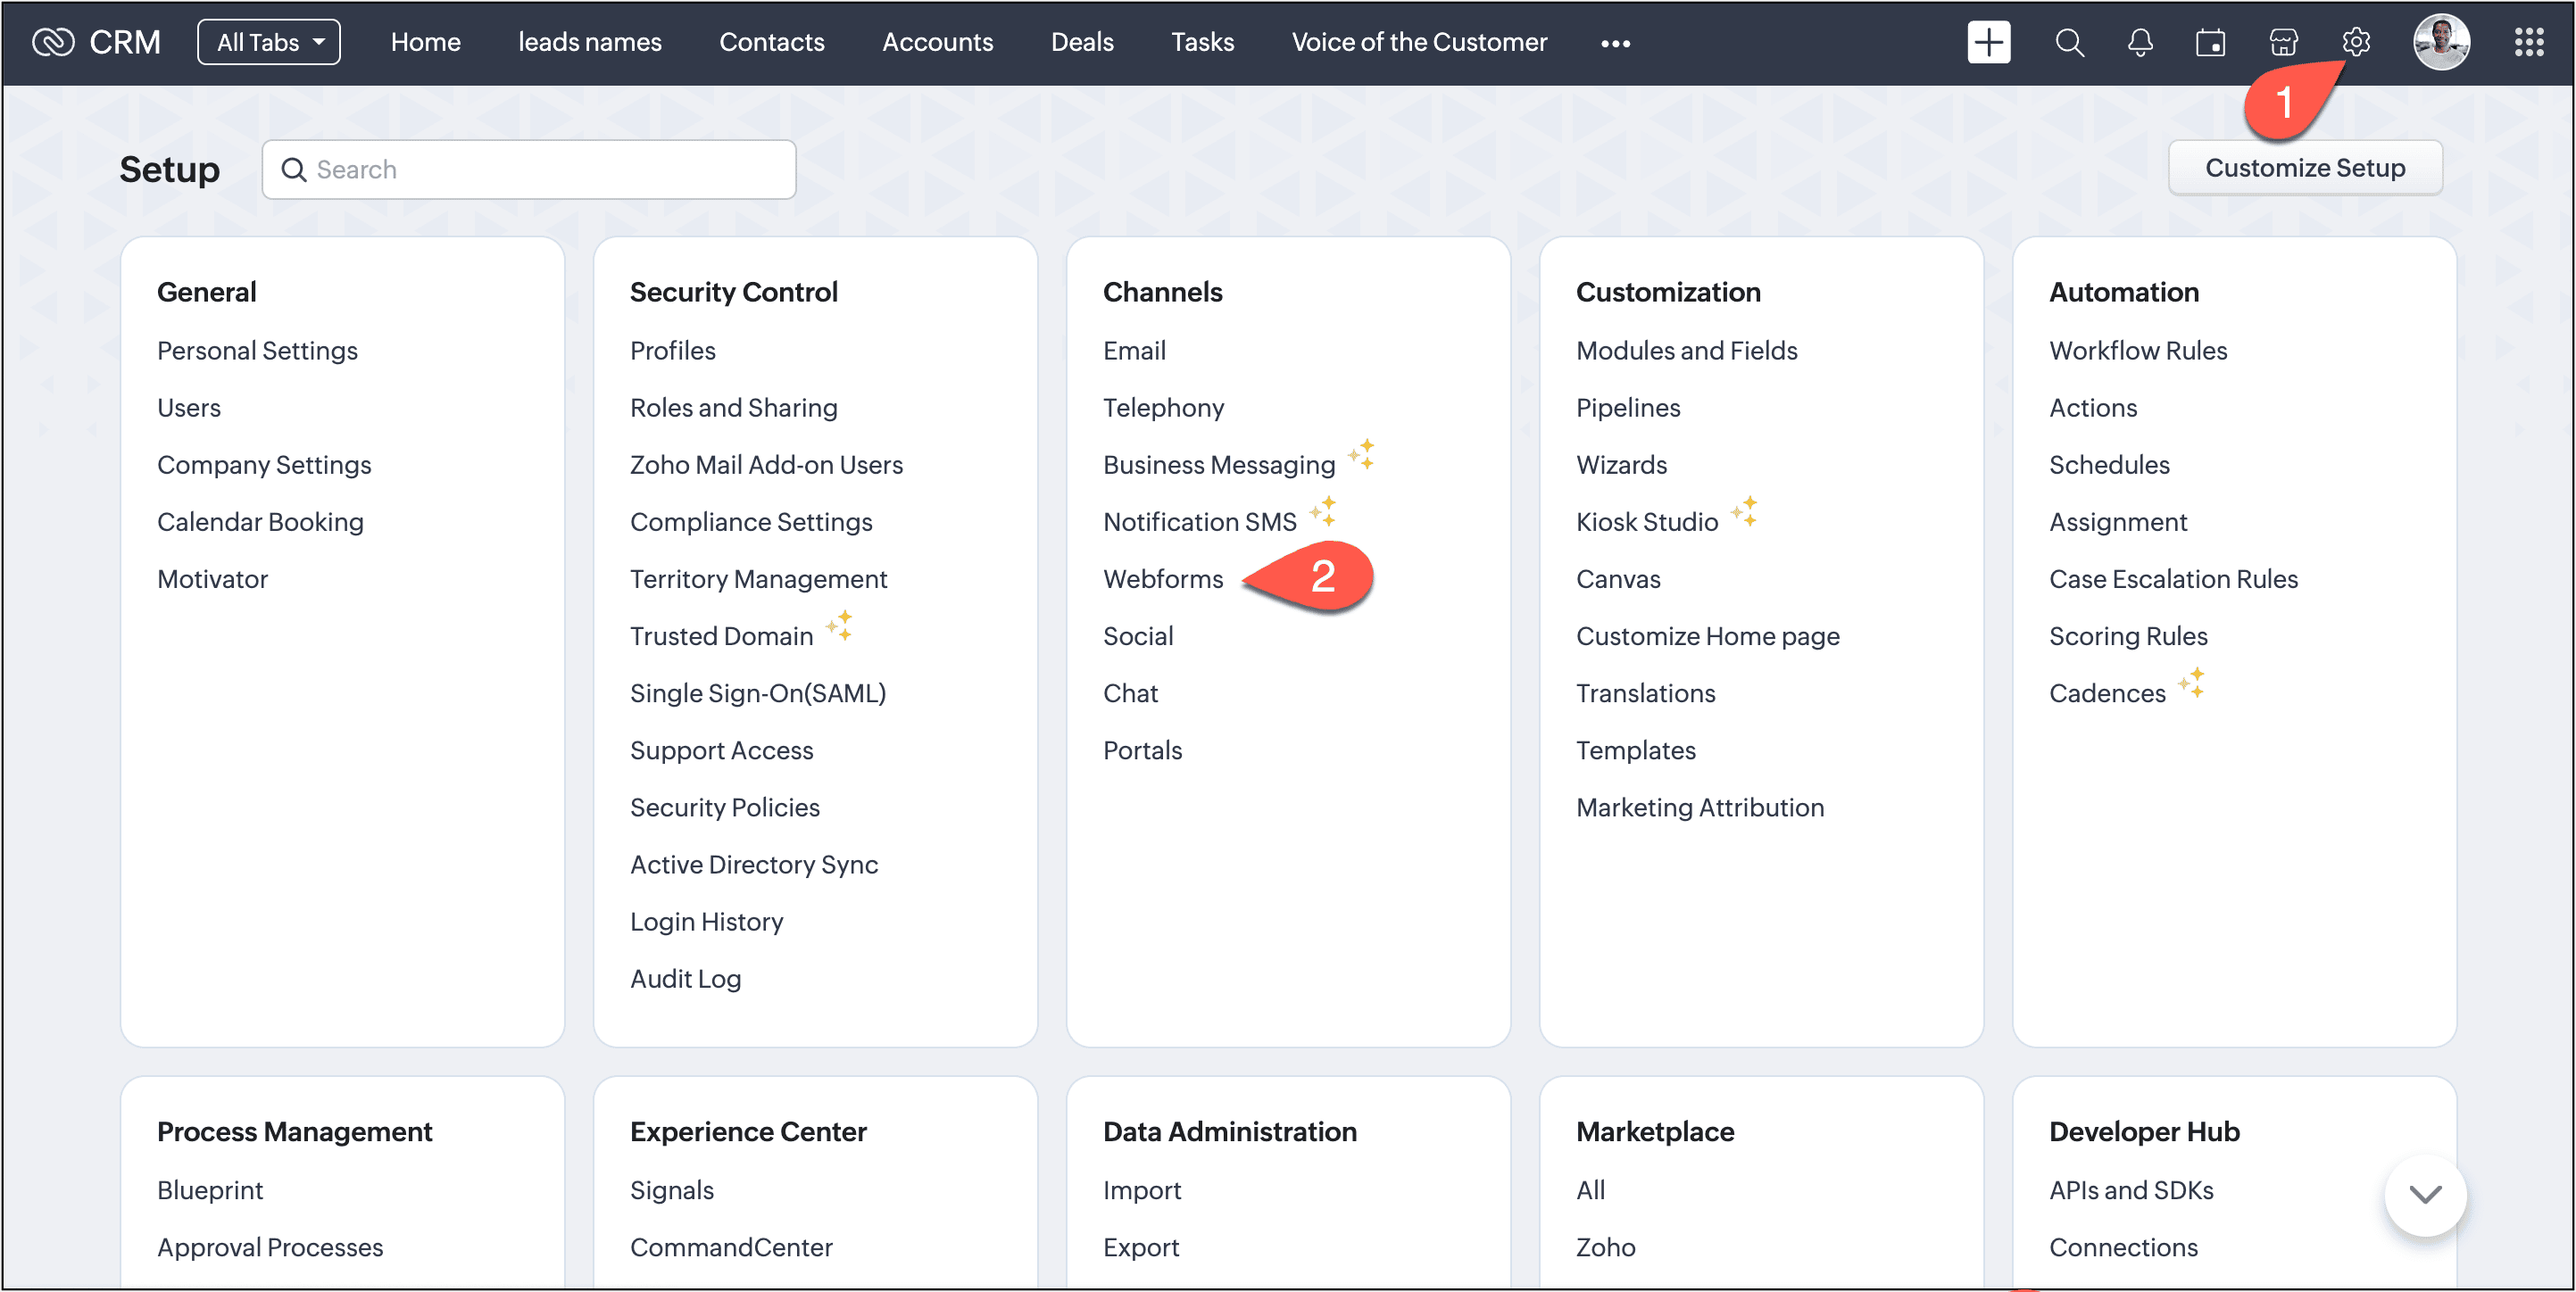2576x1292 pixels.
Task: Open the apps grid launcher icon
Action: tap(2528, 42)
